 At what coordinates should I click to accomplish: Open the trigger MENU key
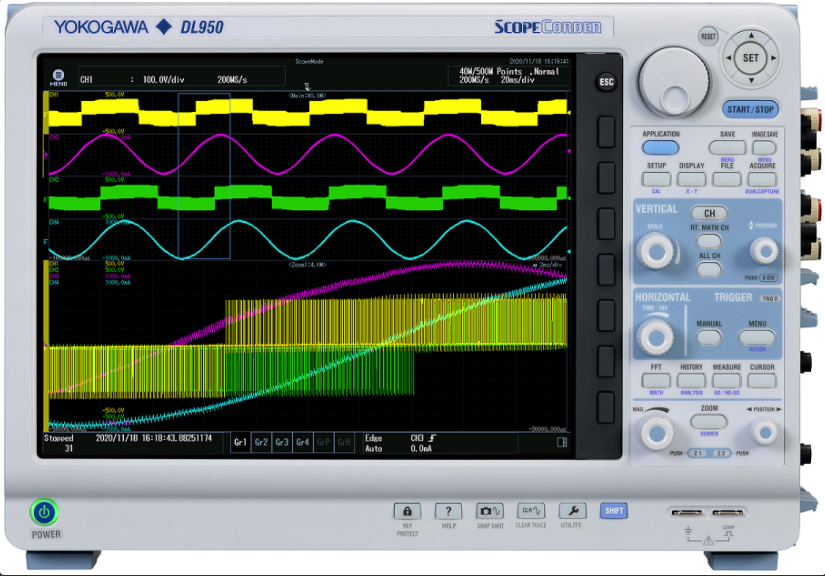757,338
